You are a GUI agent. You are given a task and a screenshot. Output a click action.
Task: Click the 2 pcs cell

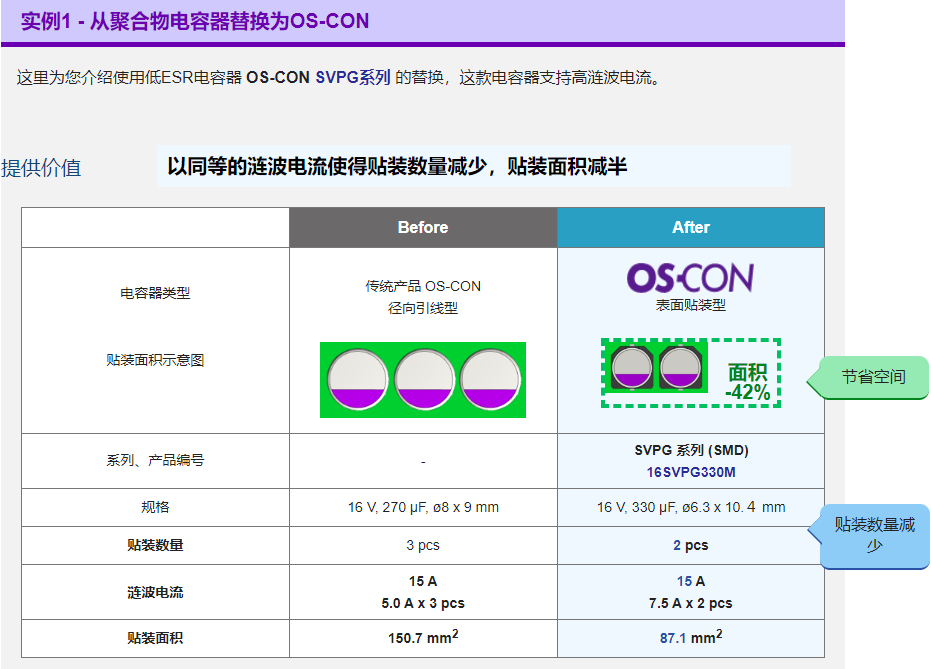pos(691,545)
